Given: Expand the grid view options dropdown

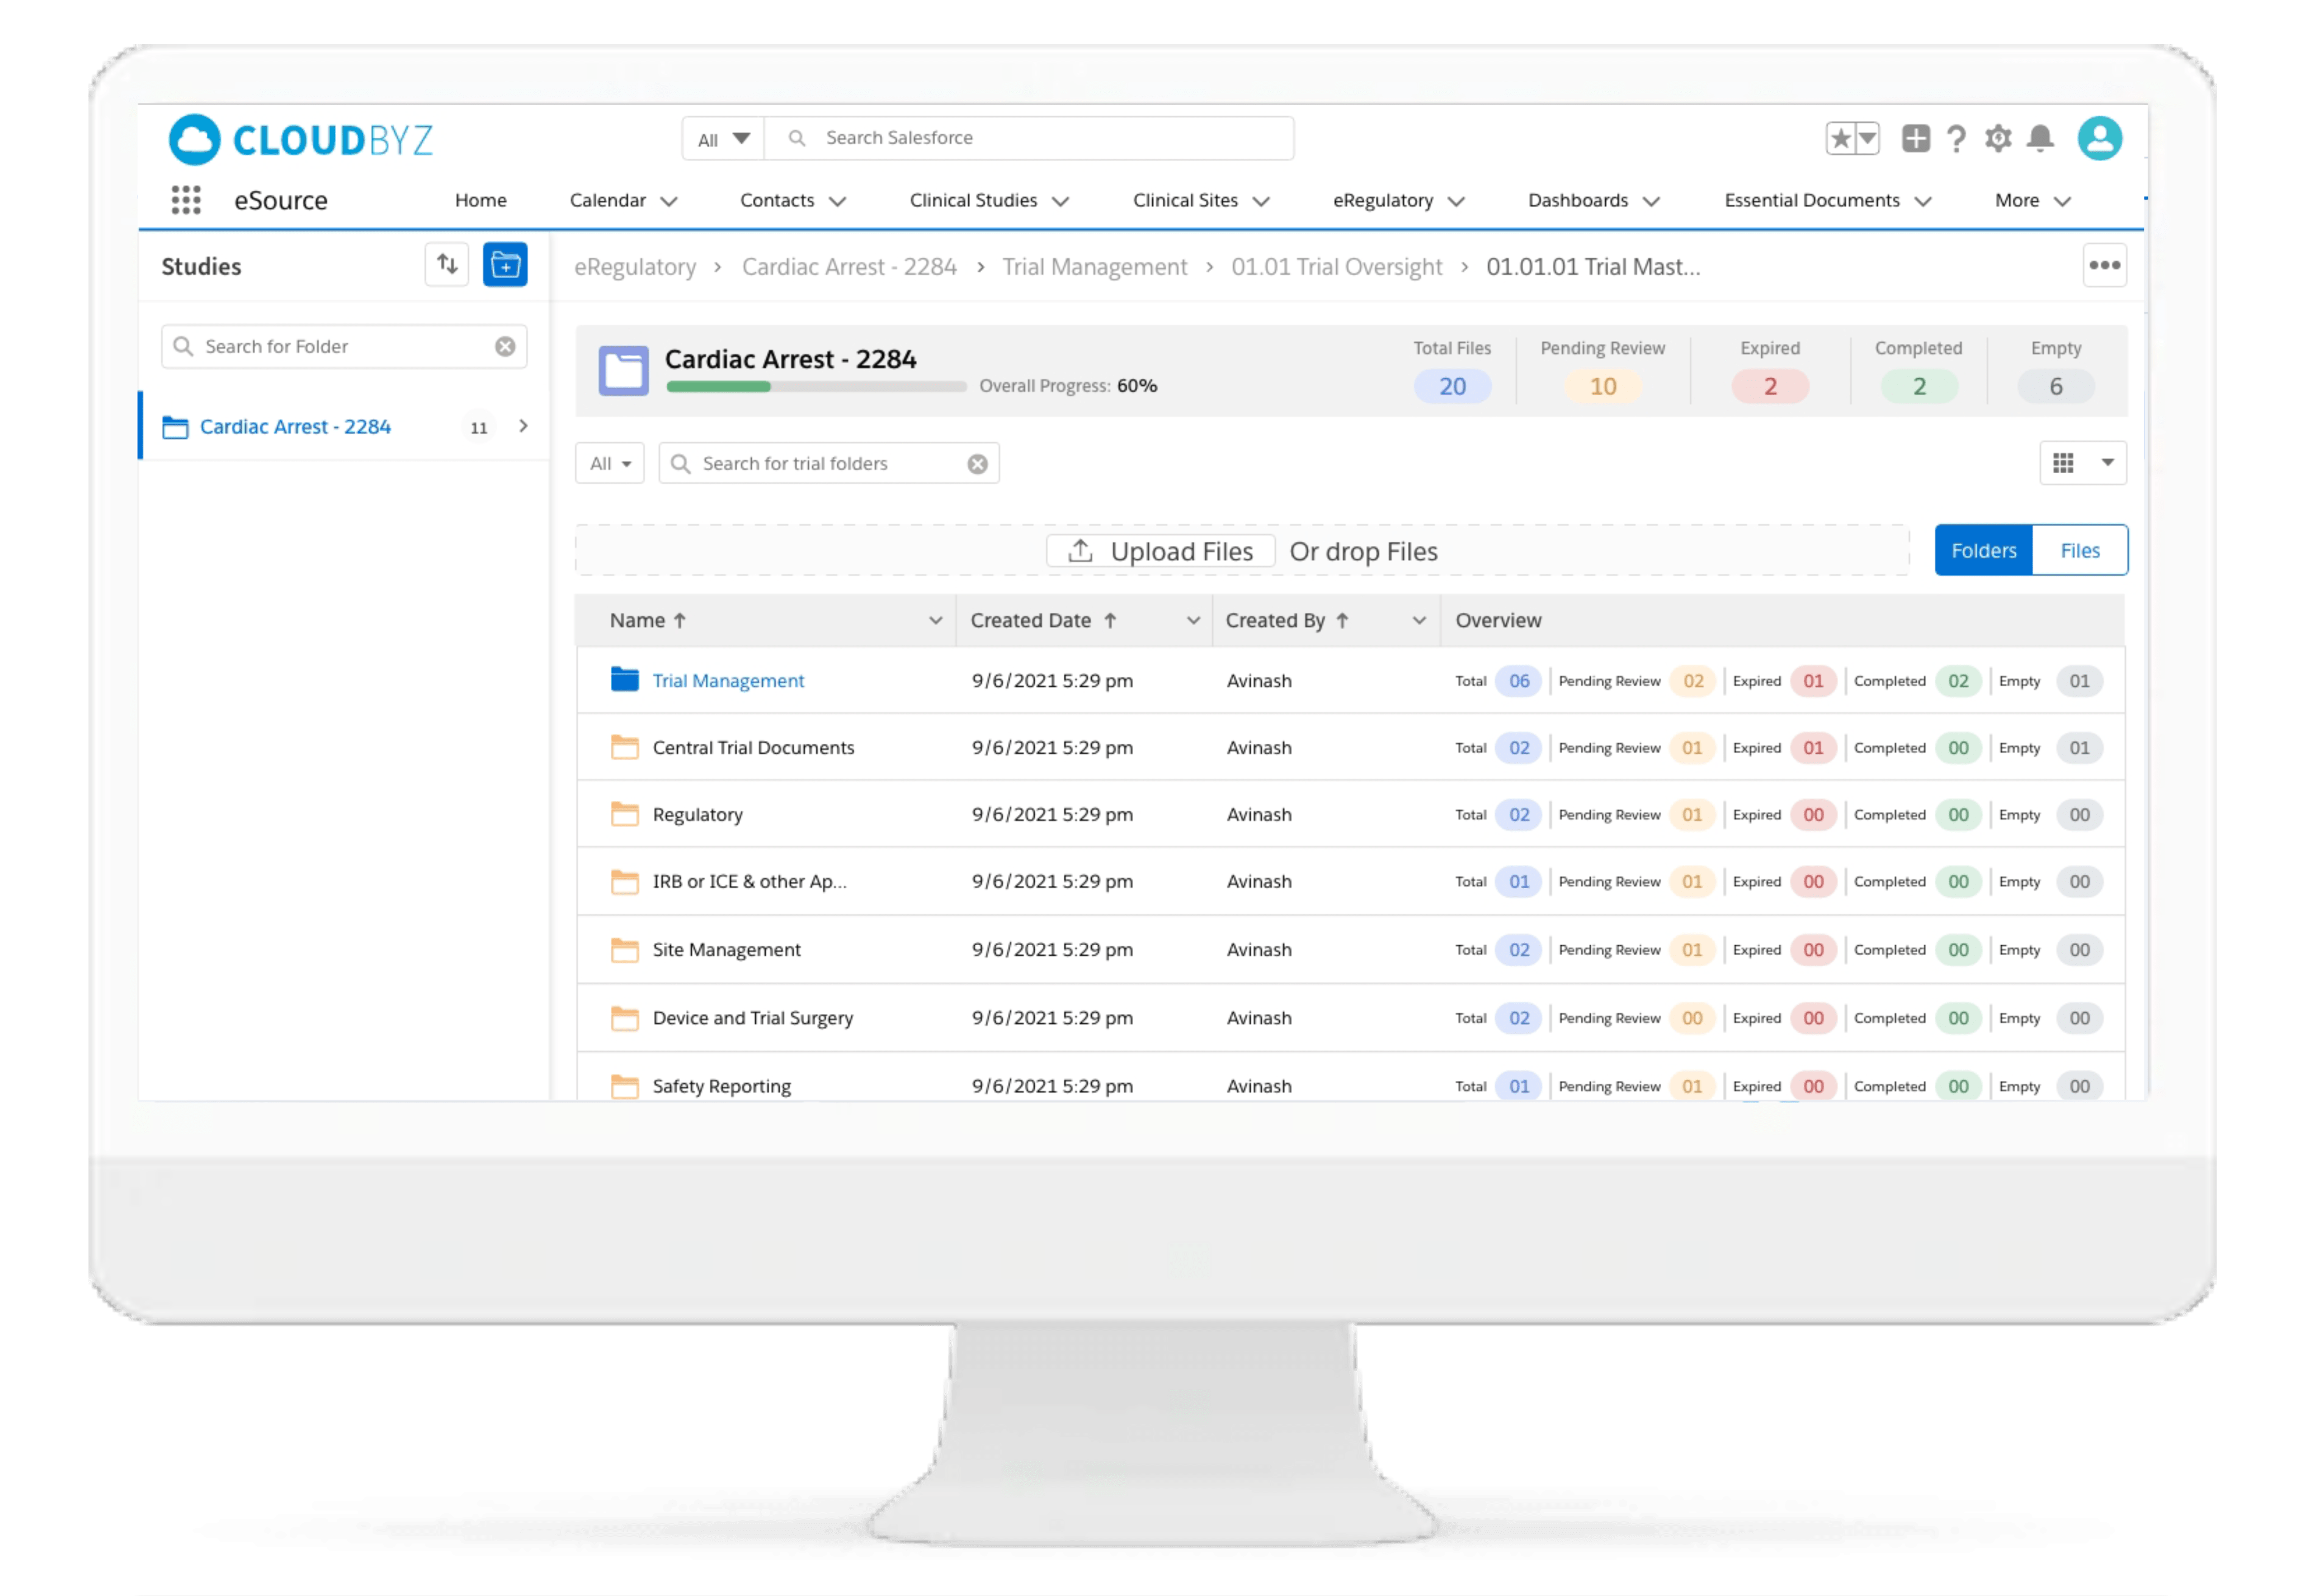Looking at the screenshot, I should pyautogui.click(x=2107, y=463).
